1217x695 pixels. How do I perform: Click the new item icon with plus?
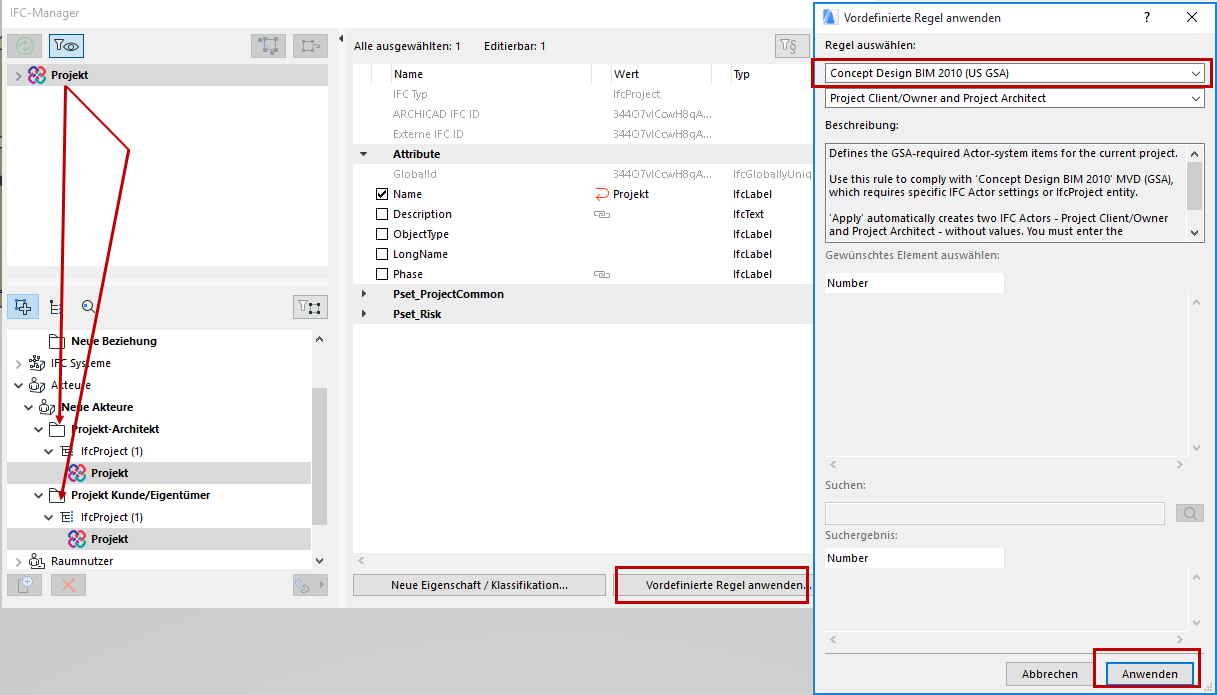tap(25, 585)
